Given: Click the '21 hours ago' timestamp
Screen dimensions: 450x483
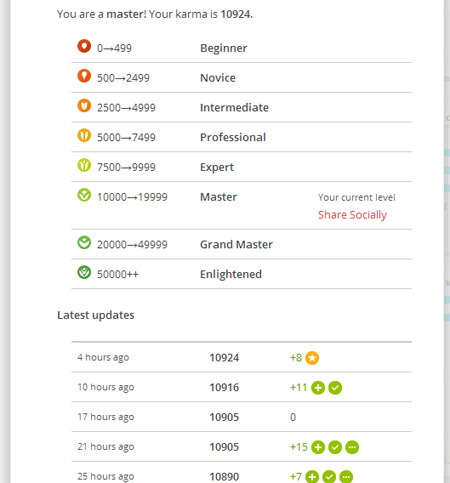Looking at the screenshot, I should (106, 447).
